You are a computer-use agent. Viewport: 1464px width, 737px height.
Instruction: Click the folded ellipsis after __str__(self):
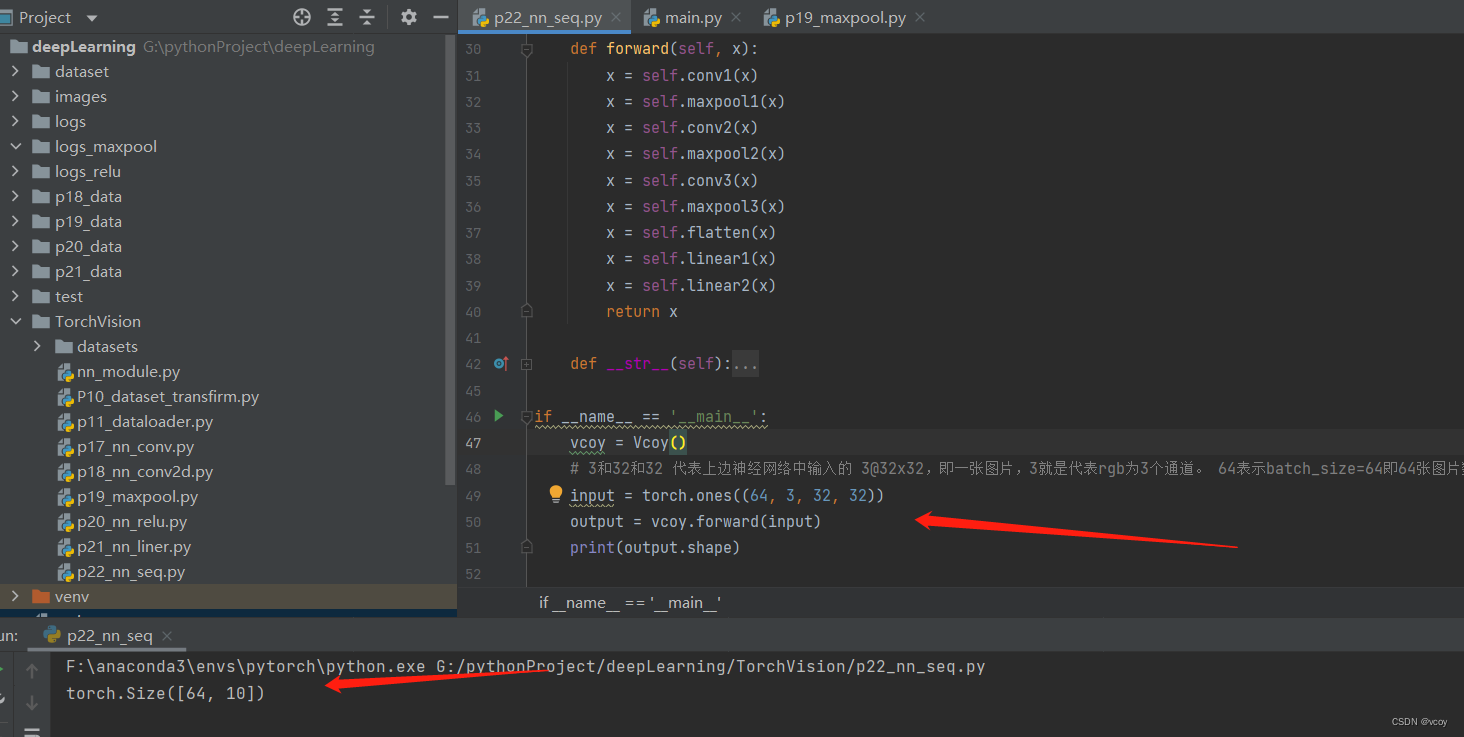pos(745,364)
